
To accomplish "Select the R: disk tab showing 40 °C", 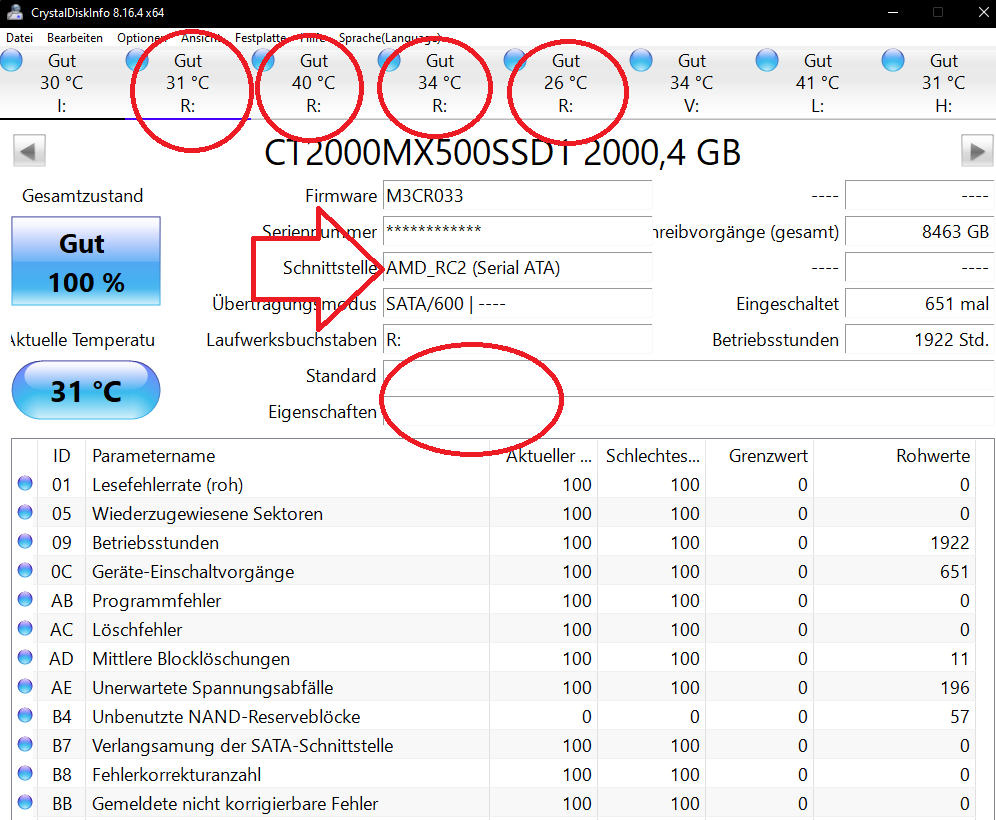I will point(314,83).
